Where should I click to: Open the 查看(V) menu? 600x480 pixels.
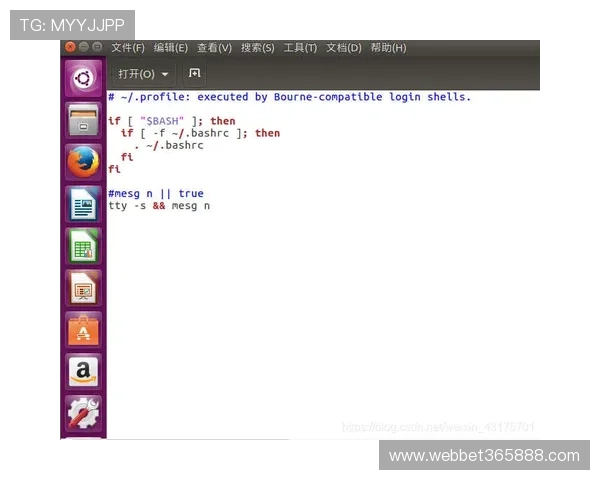(x=214, y=47)
